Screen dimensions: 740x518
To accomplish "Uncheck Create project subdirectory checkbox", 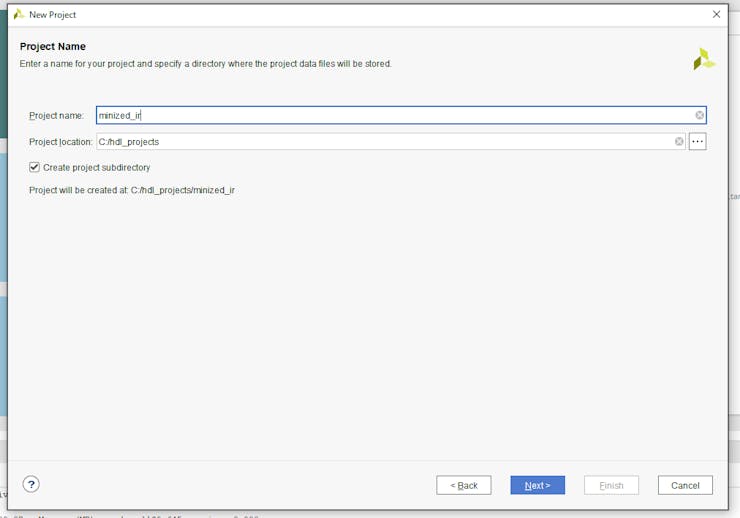I will coord(35,167).
